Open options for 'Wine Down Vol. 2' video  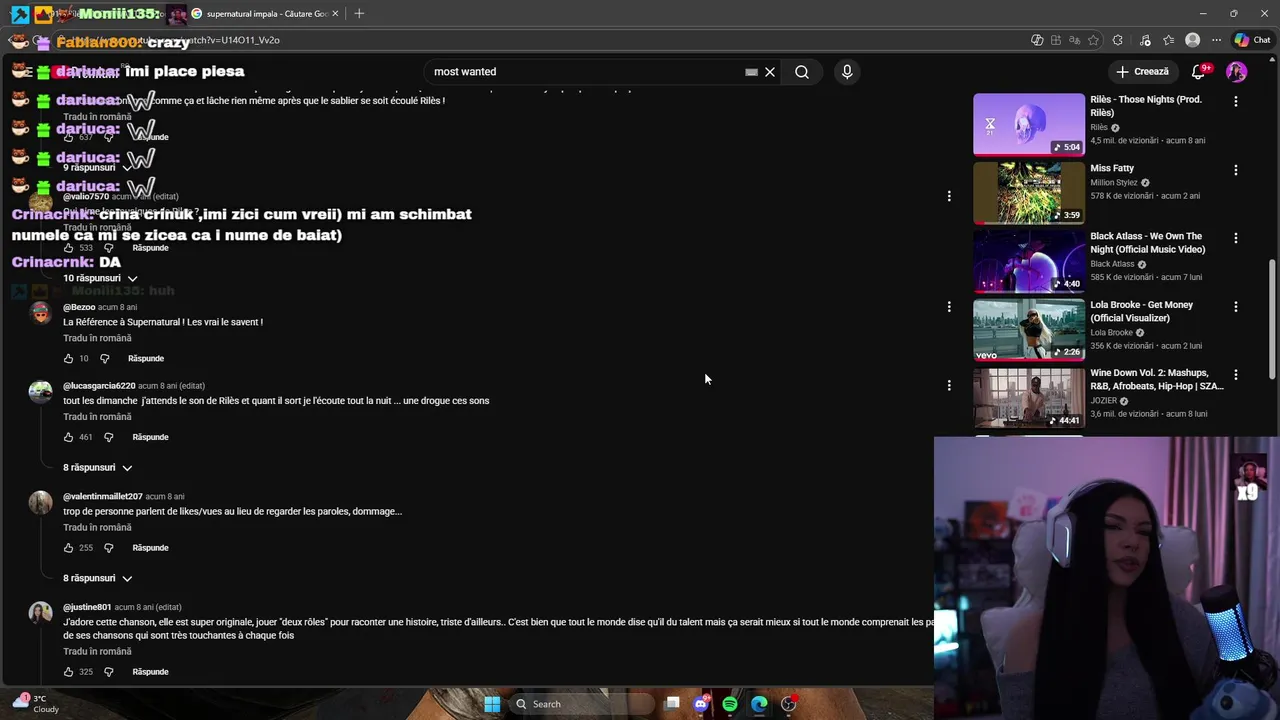coord(1235,375)
